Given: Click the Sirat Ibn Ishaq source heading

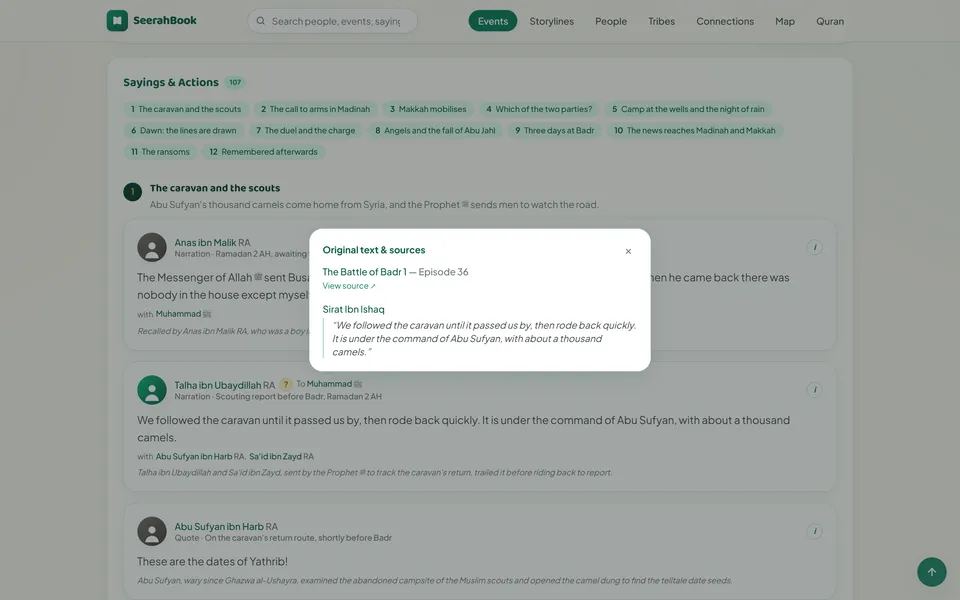Looking at the screenshot, I should (x=353, y=309).
